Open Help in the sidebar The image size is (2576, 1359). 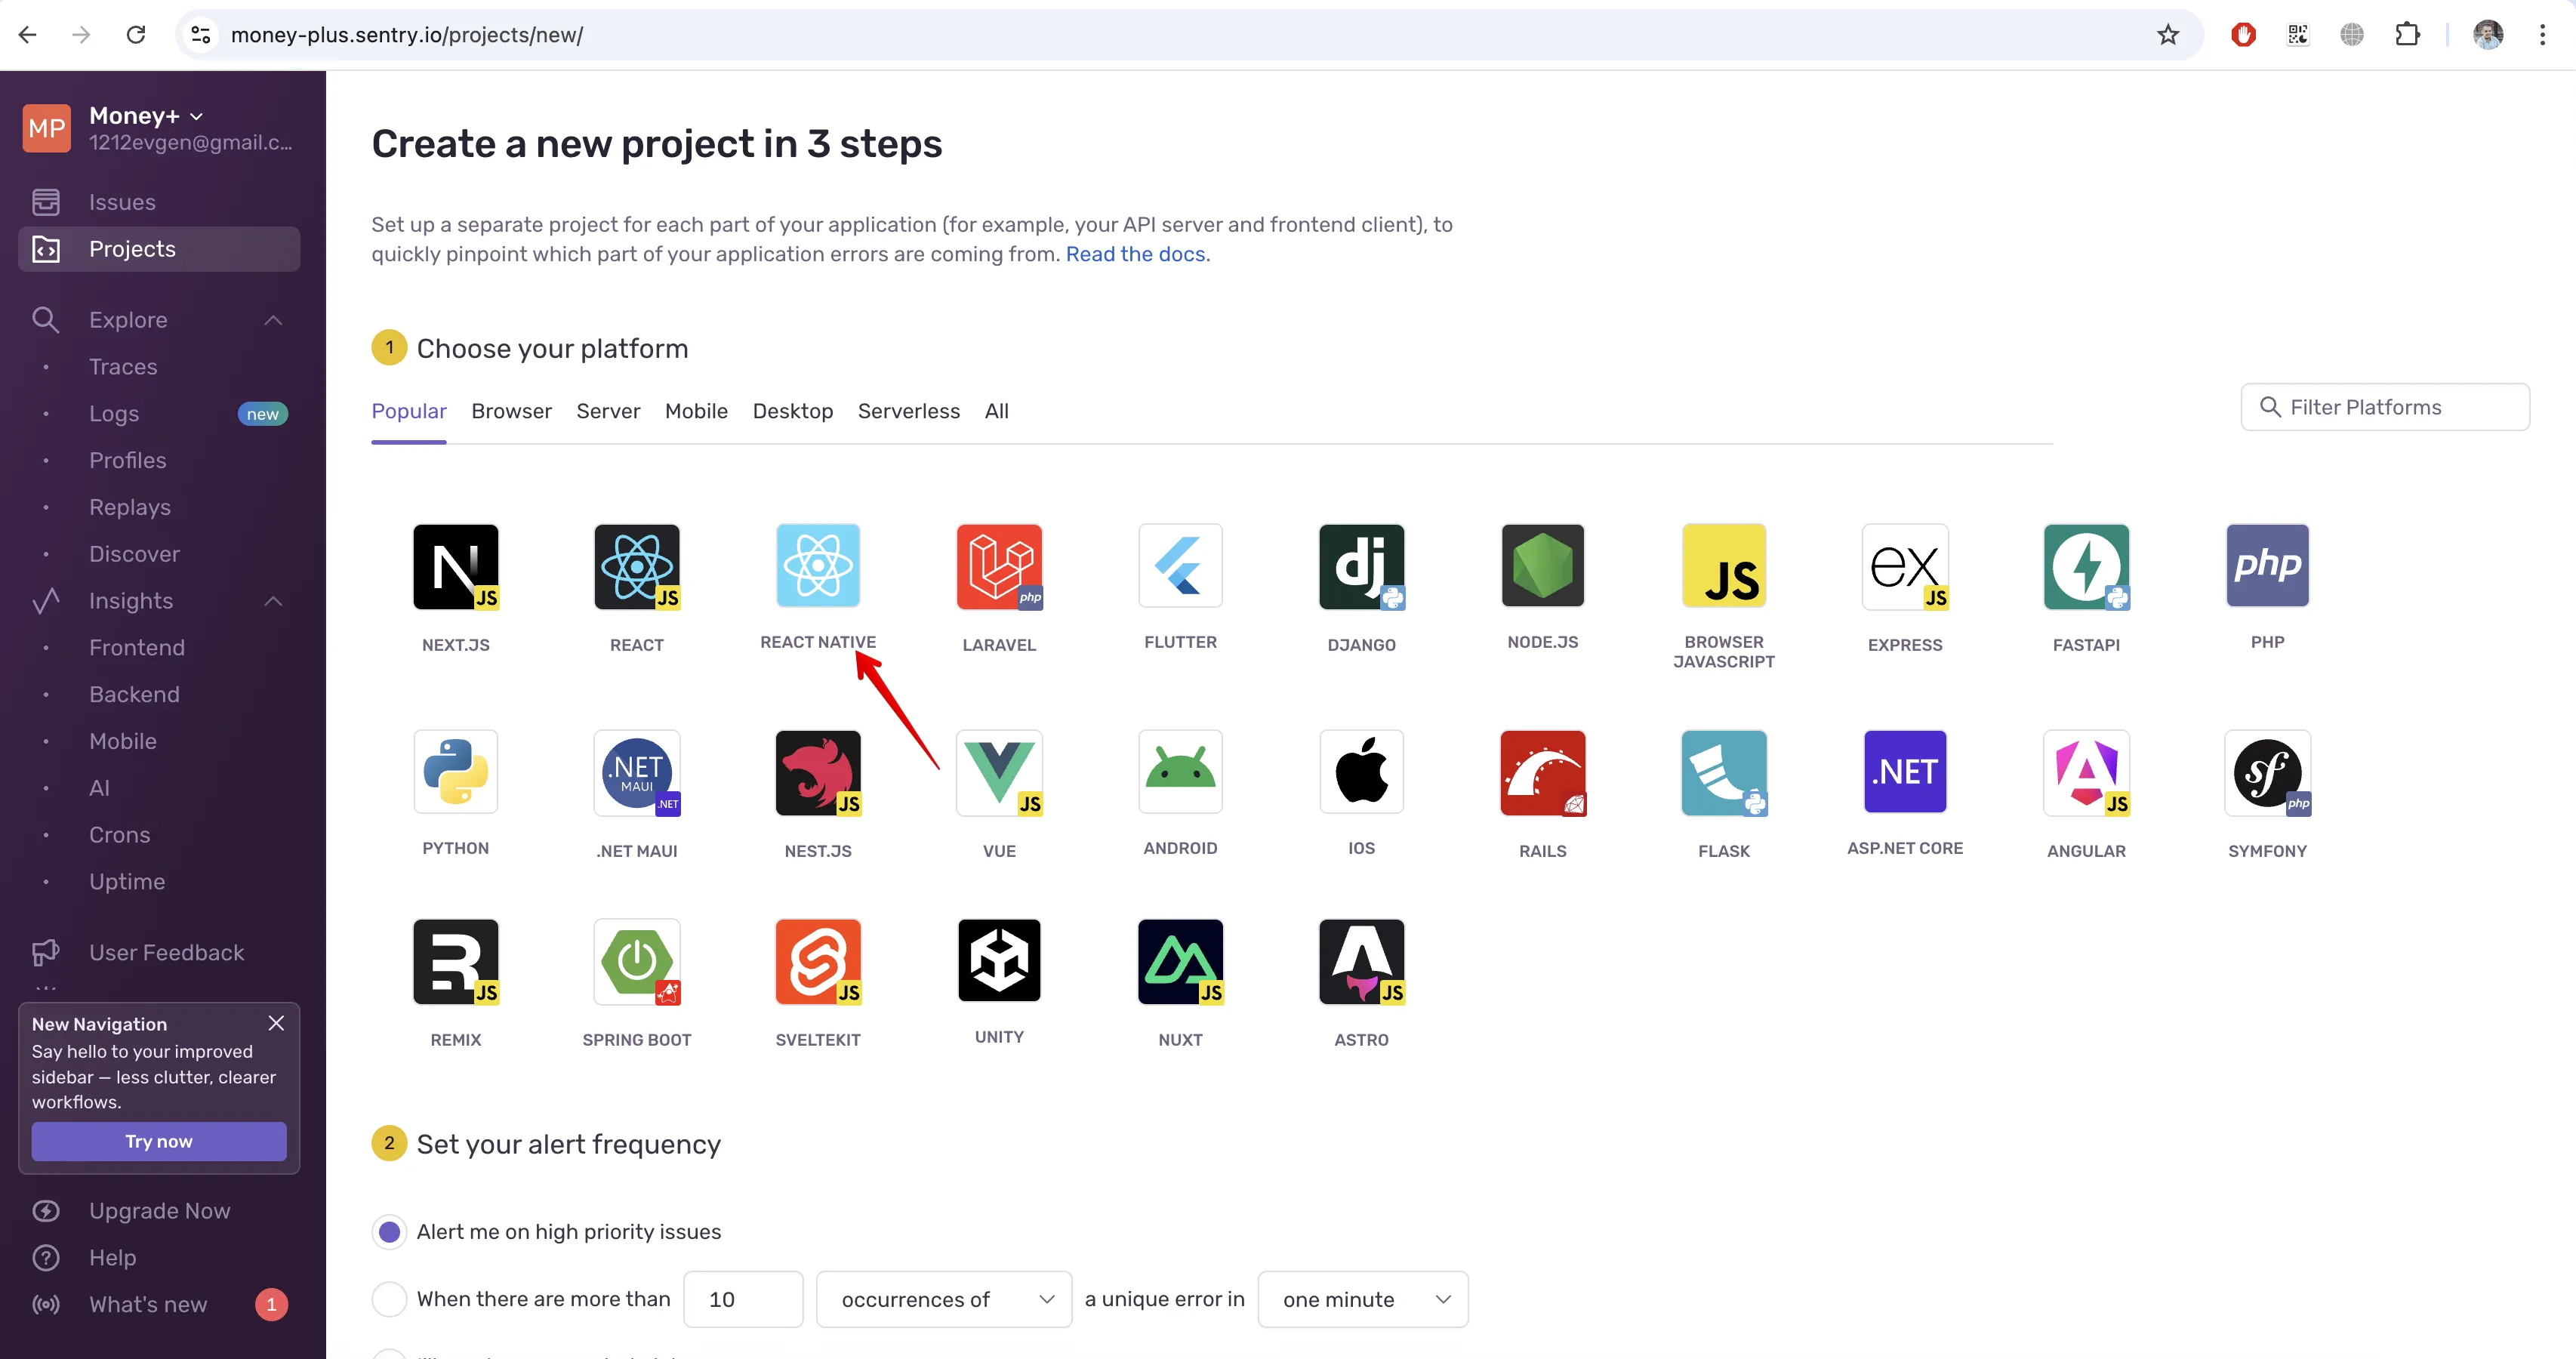pyautogui.click(x=159, y=1258)
